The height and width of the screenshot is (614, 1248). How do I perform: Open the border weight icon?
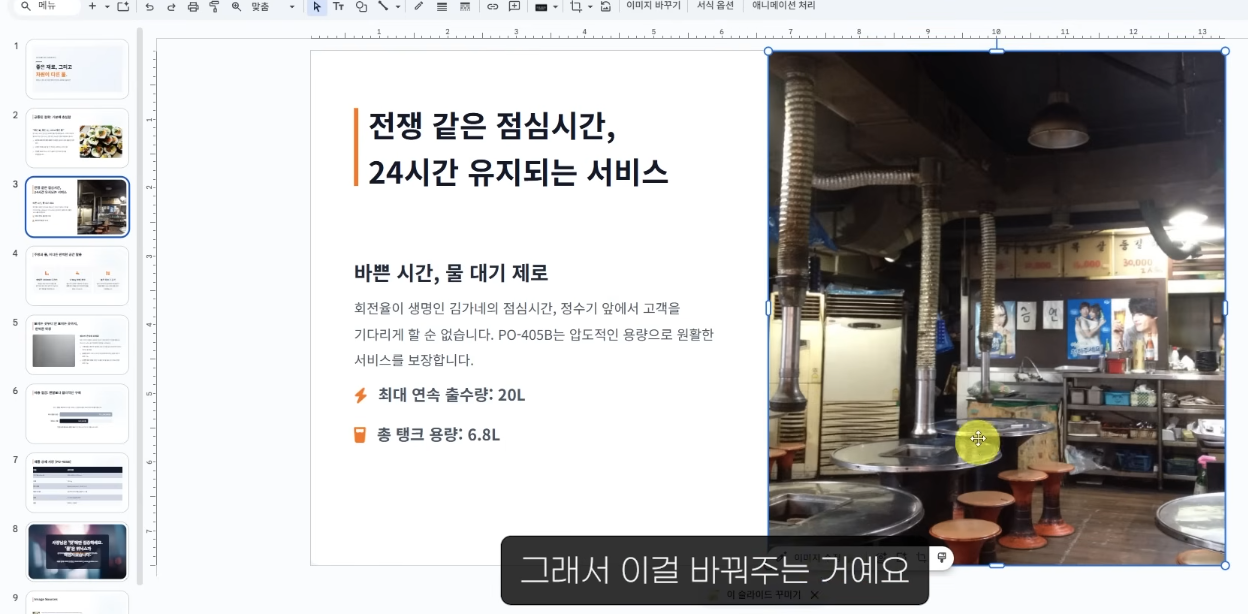pos(441,6)
